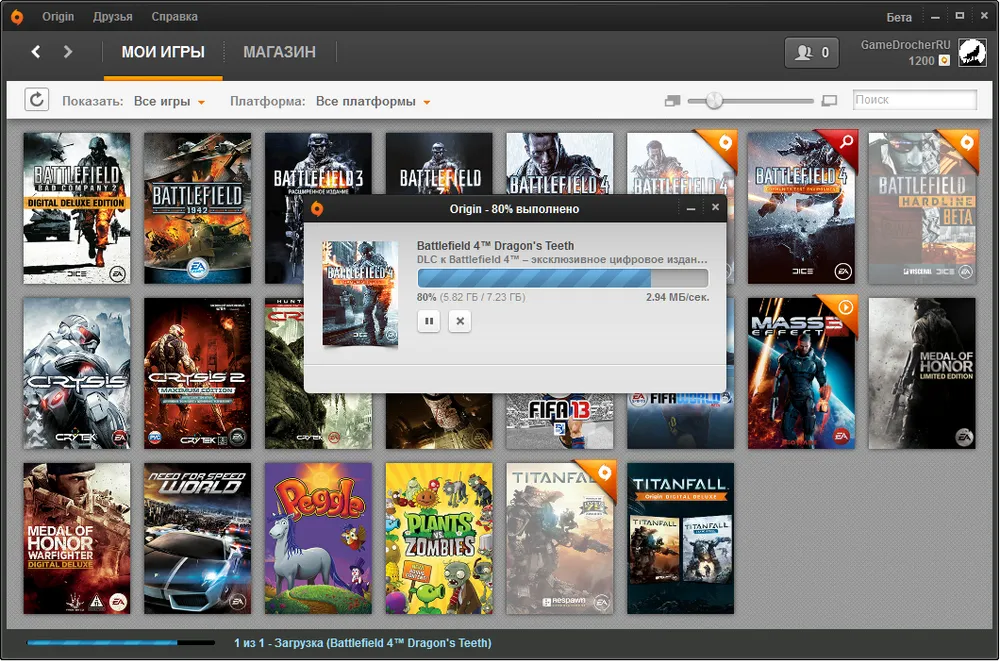Click the Origin logo in title bar
The height and width of the screenshot is (661, 1000).
pos(16,17)
